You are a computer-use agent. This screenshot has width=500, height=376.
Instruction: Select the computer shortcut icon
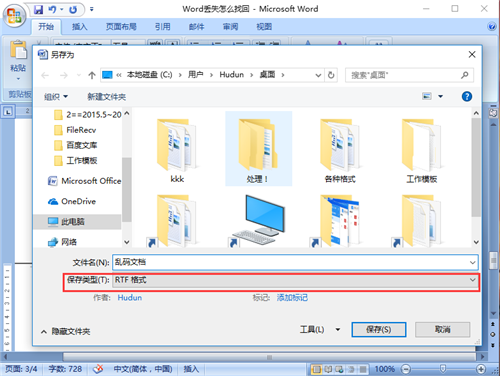click(259, 221)
